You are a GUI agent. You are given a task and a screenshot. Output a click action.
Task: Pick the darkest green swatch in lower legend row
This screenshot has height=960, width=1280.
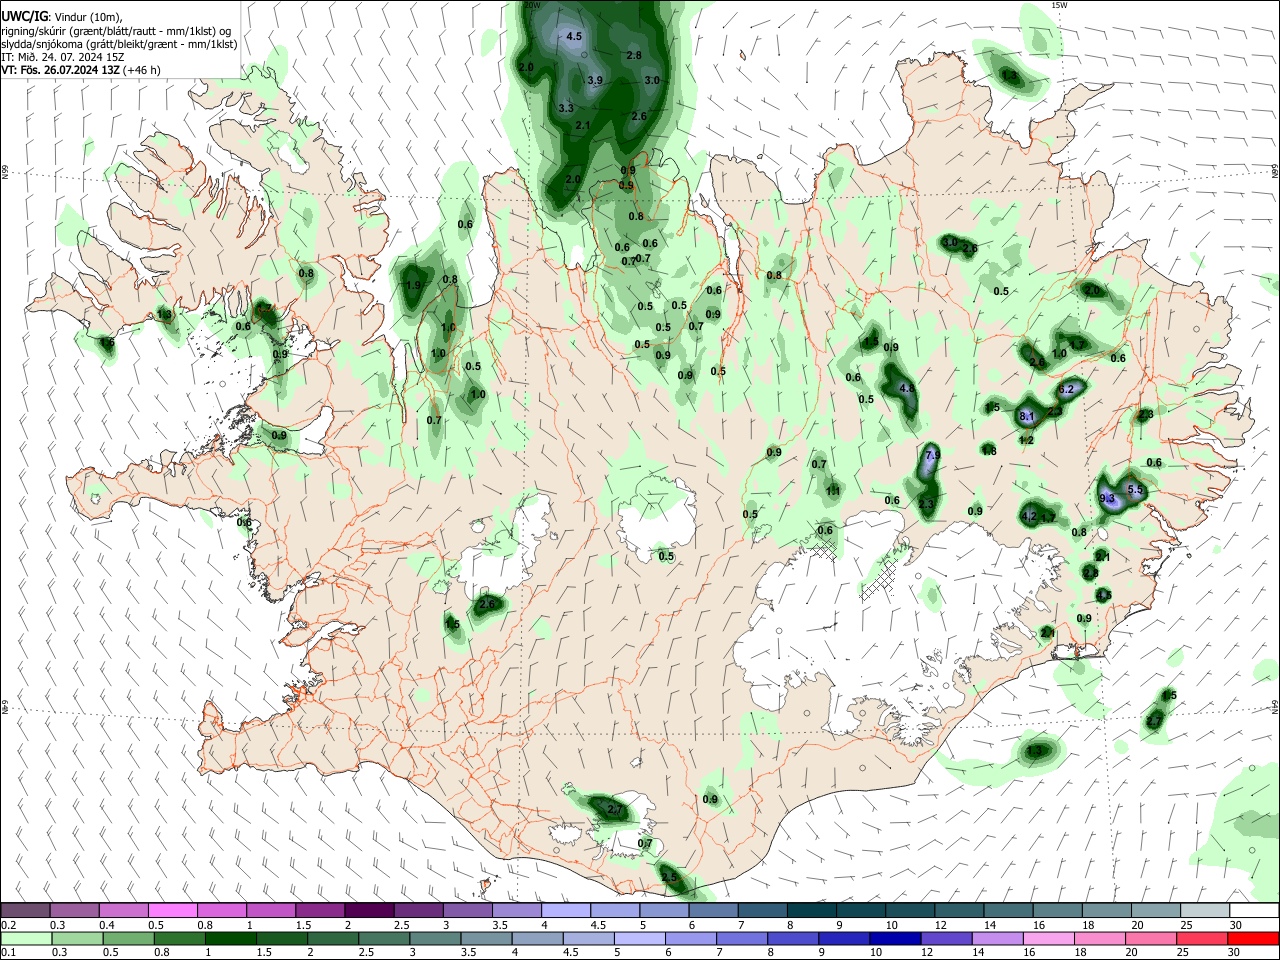[x=230, y=938]
